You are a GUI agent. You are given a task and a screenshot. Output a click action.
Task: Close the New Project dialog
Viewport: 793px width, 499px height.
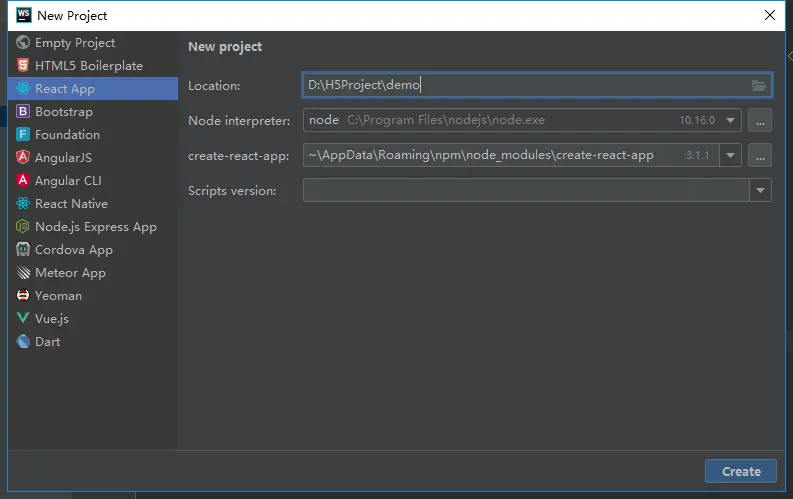[x=770, y=15]
